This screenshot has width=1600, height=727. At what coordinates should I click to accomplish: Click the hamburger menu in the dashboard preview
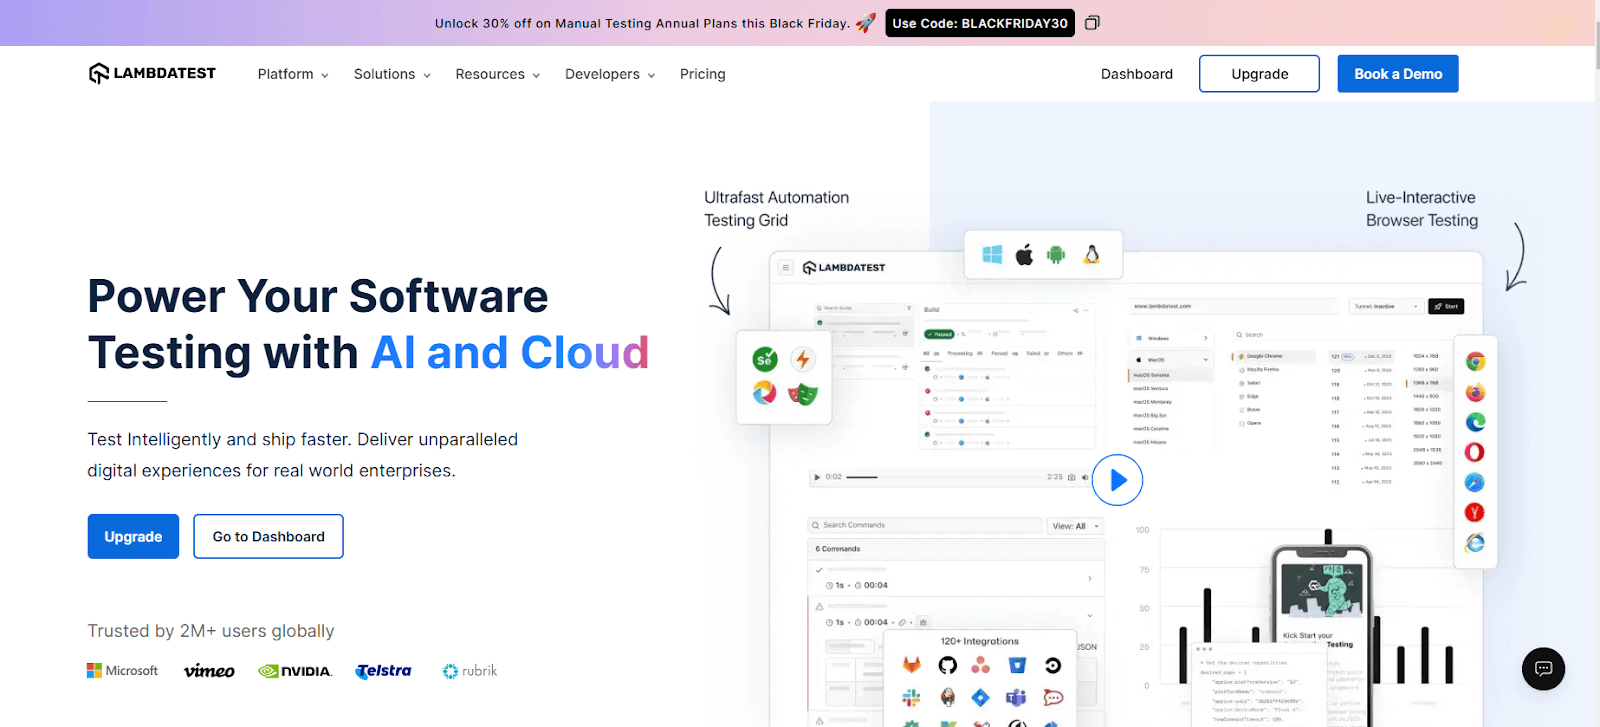tap(786, 268)
